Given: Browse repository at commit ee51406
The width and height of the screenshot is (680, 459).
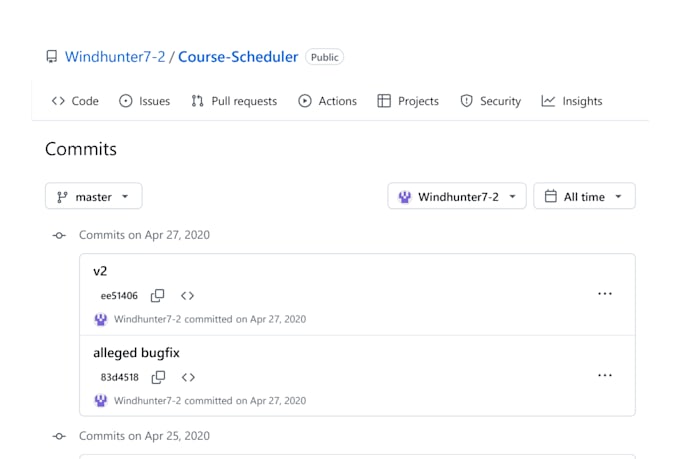Looking at the screenshot, I should click(x=187, y=296).
